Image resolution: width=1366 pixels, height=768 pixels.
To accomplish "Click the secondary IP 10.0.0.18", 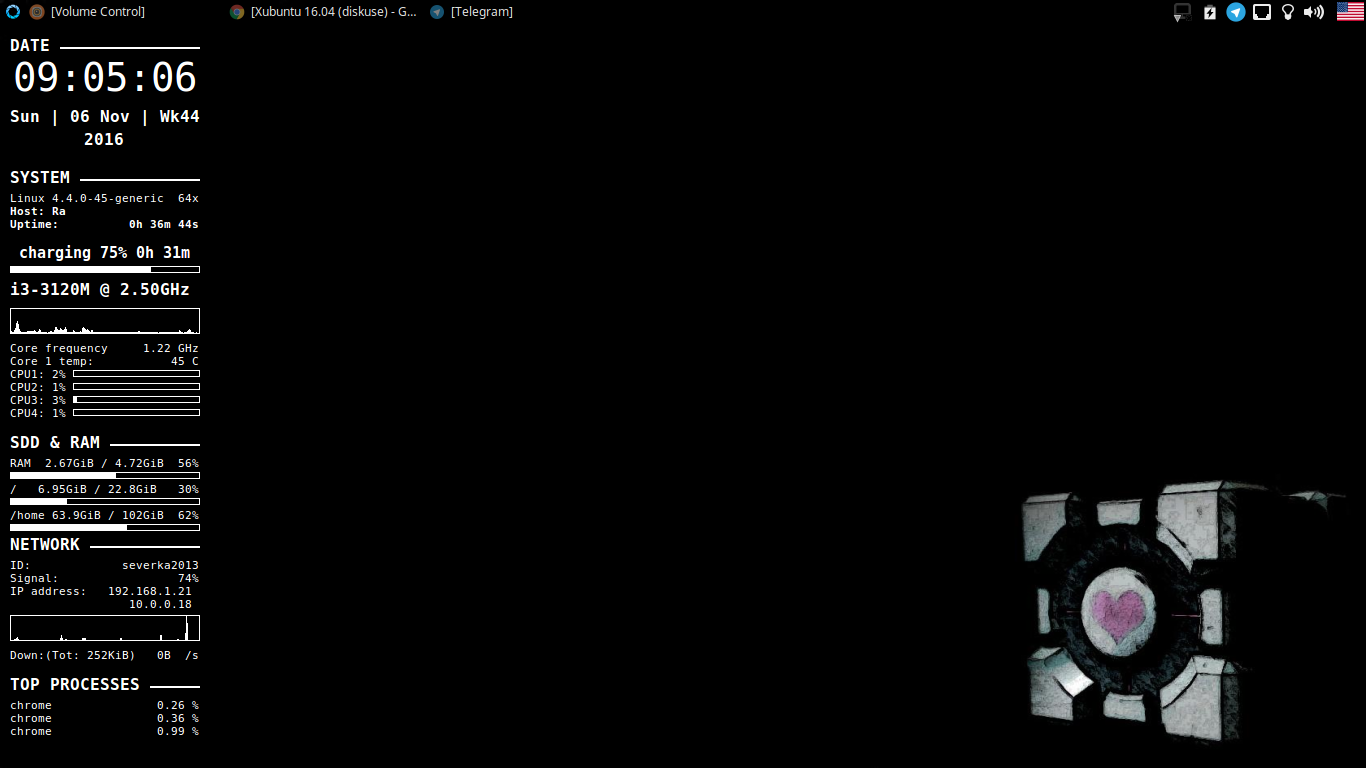I will 161,605.
